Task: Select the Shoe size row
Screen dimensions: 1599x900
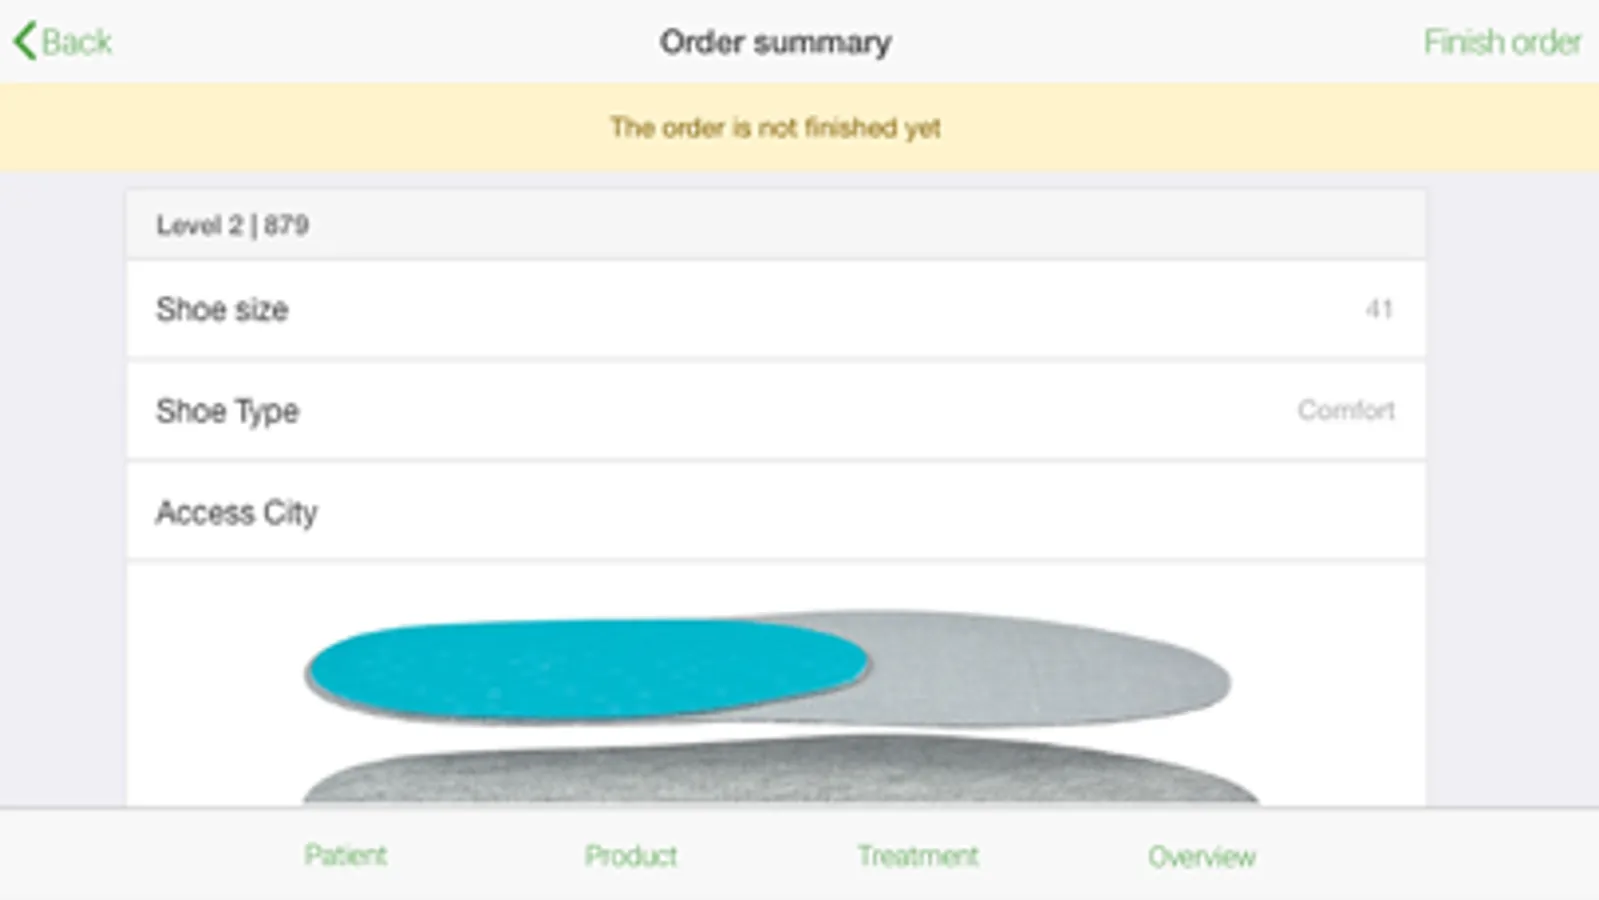Action: tap(776, 309)
